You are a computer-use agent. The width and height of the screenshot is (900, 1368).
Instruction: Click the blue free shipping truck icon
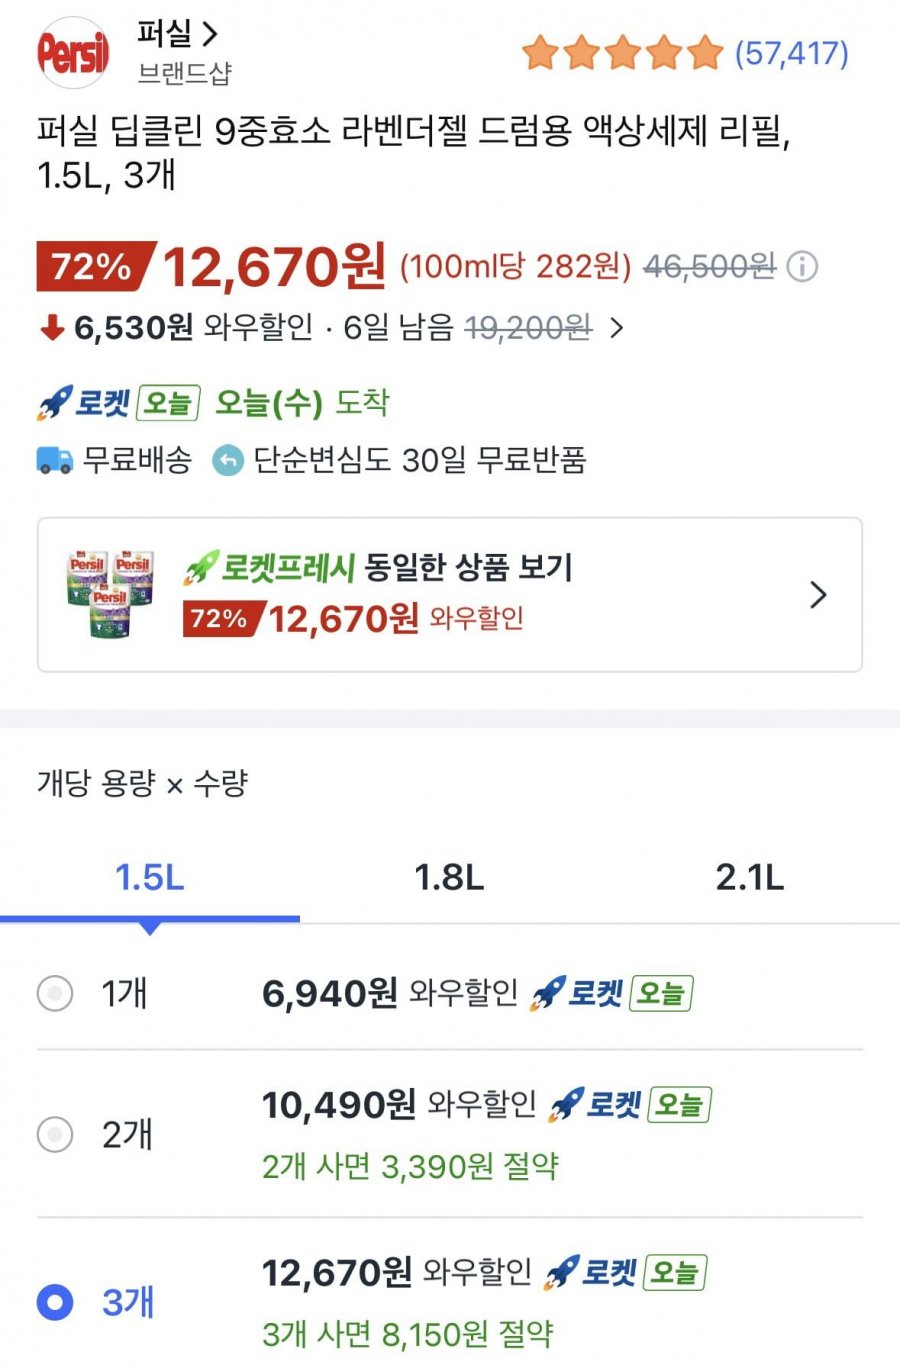click(55, 460)
